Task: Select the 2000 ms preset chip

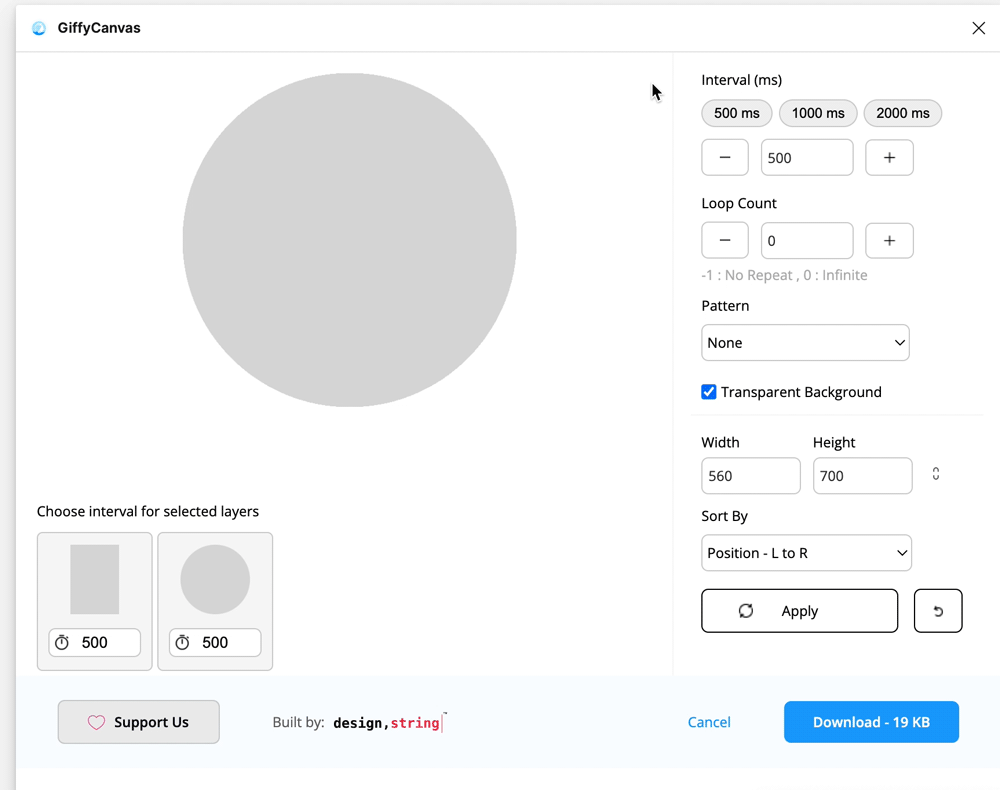Action: pos(902,113)
